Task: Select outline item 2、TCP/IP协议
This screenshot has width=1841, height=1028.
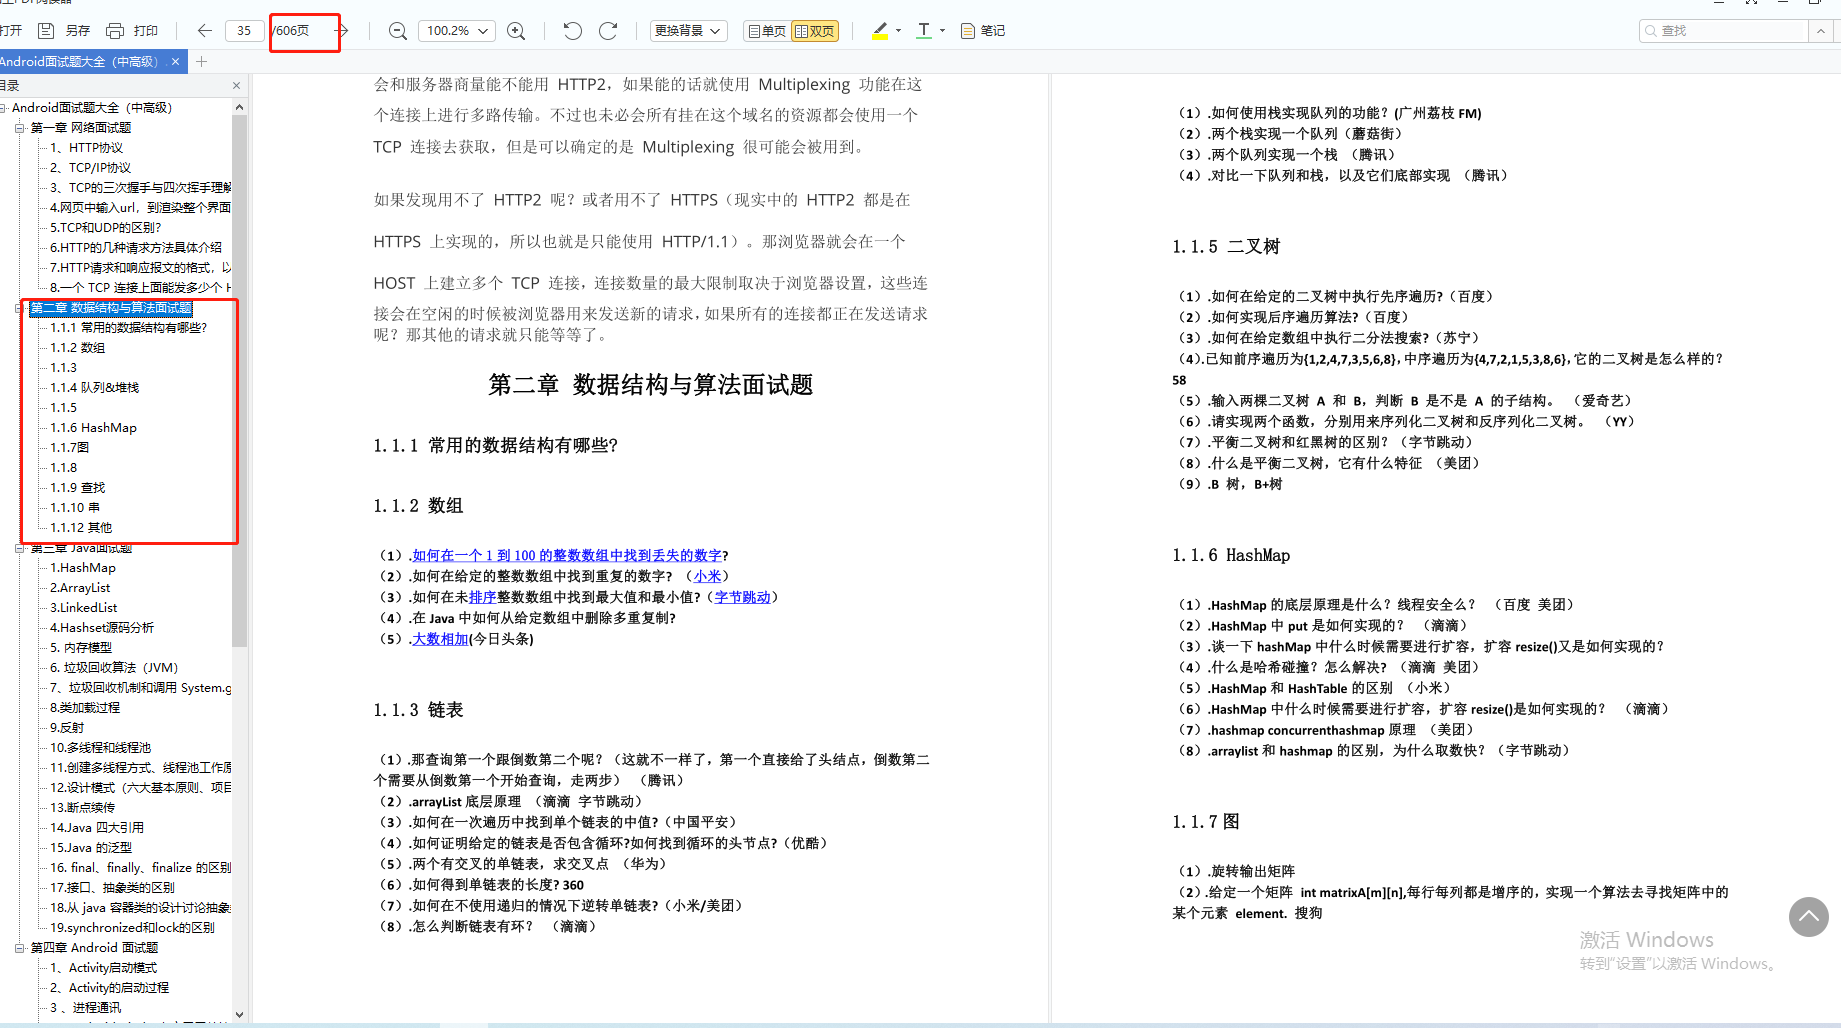Action: 91,168
